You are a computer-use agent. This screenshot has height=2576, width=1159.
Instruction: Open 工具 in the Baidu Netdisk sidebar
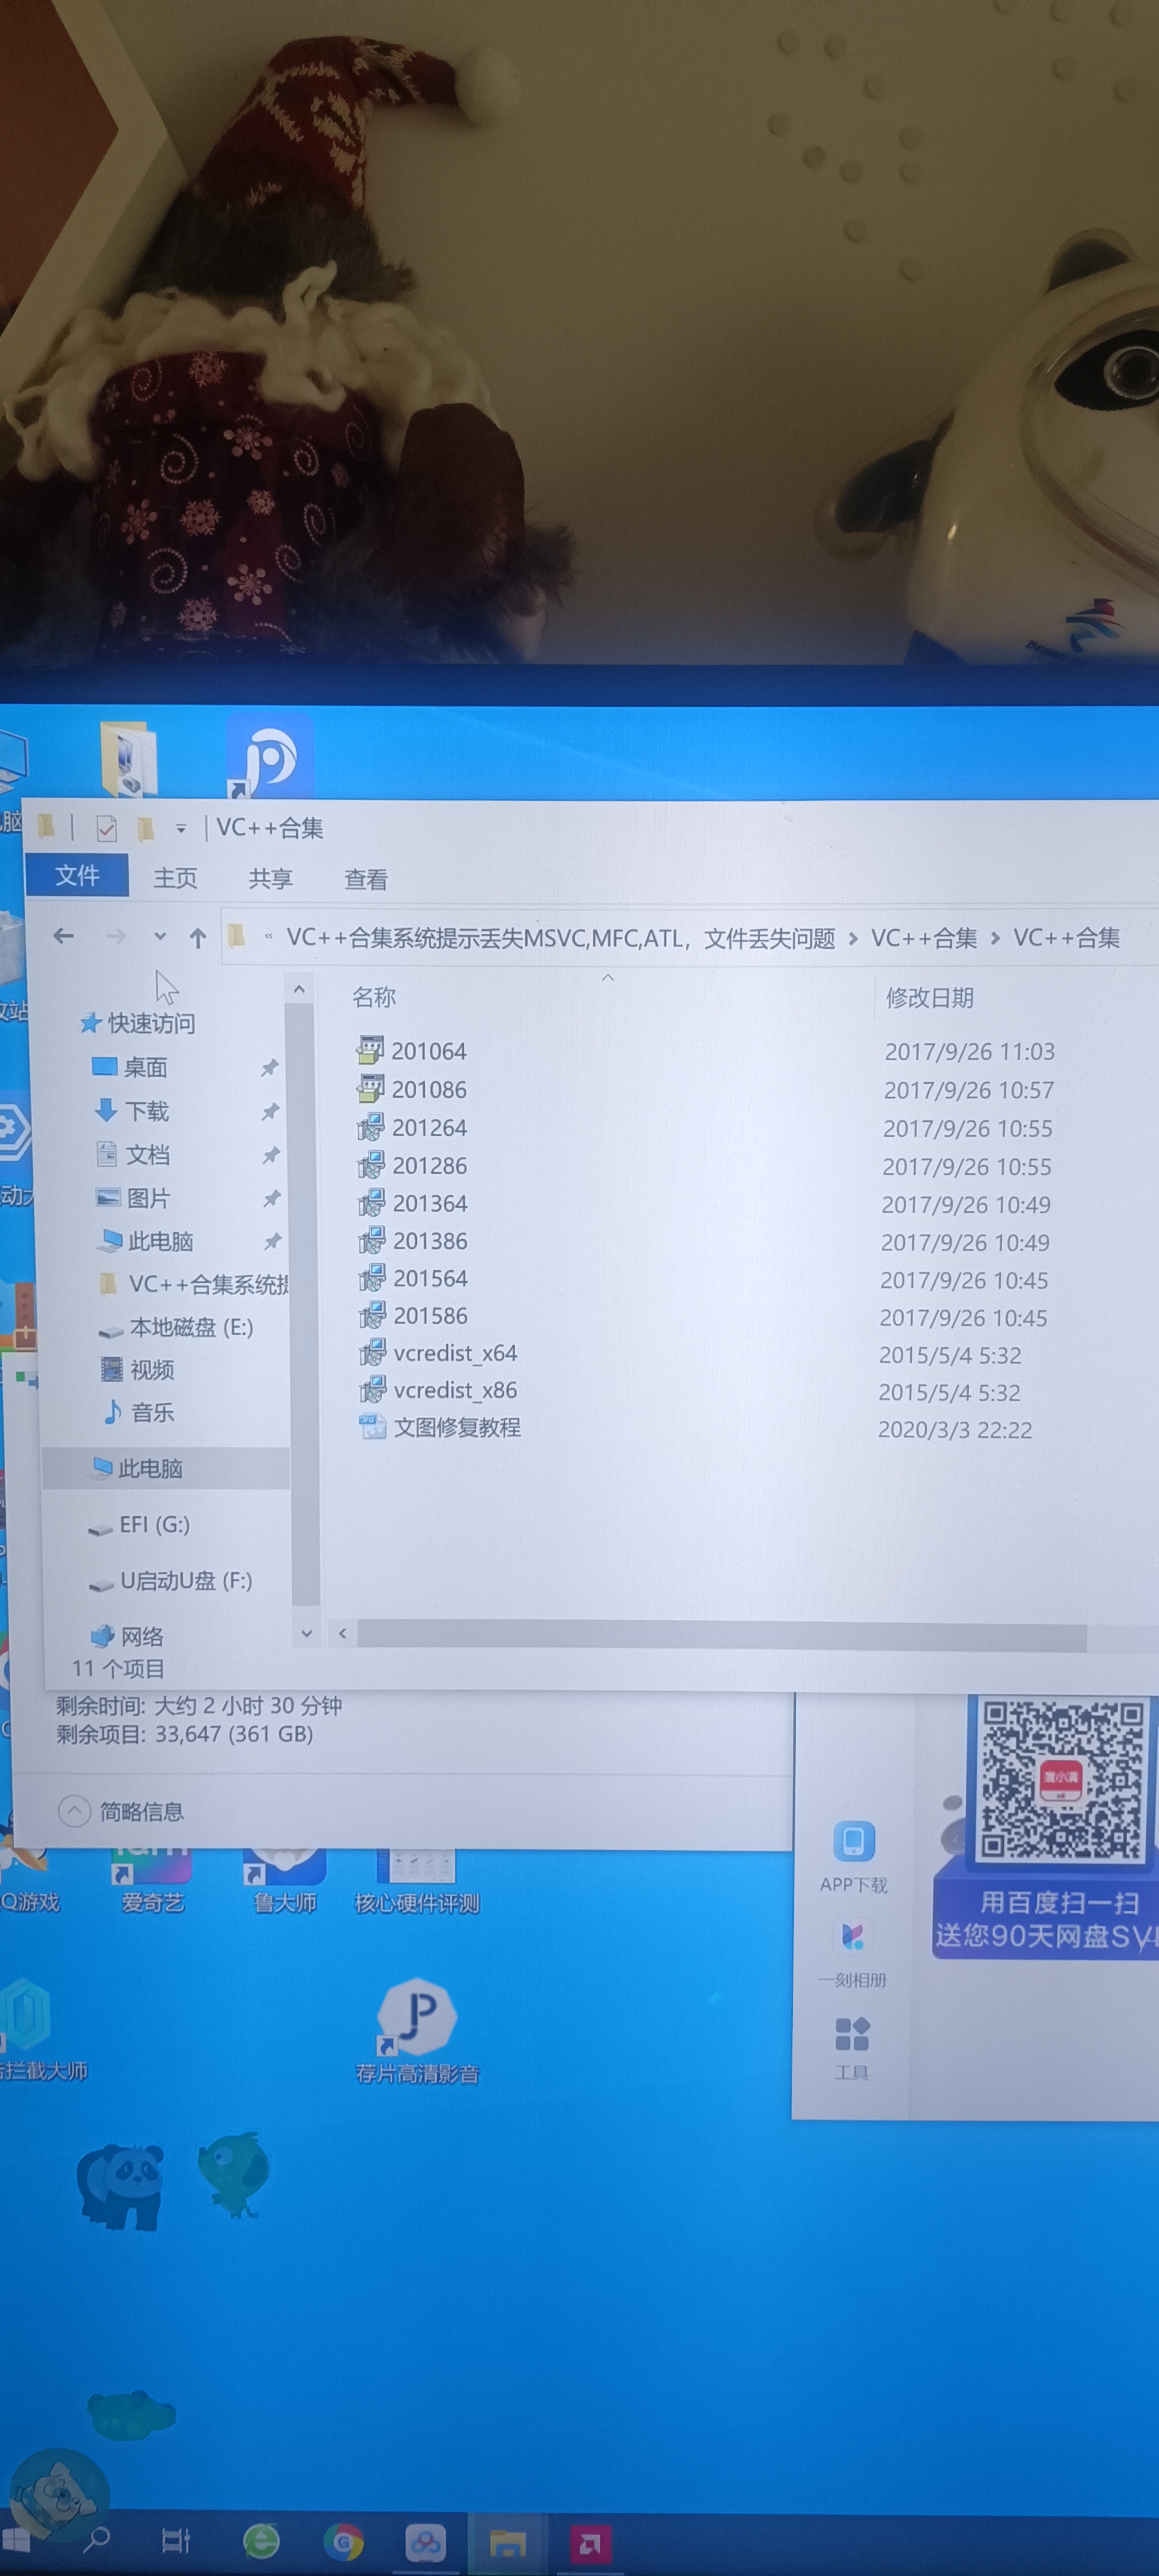852,2030
